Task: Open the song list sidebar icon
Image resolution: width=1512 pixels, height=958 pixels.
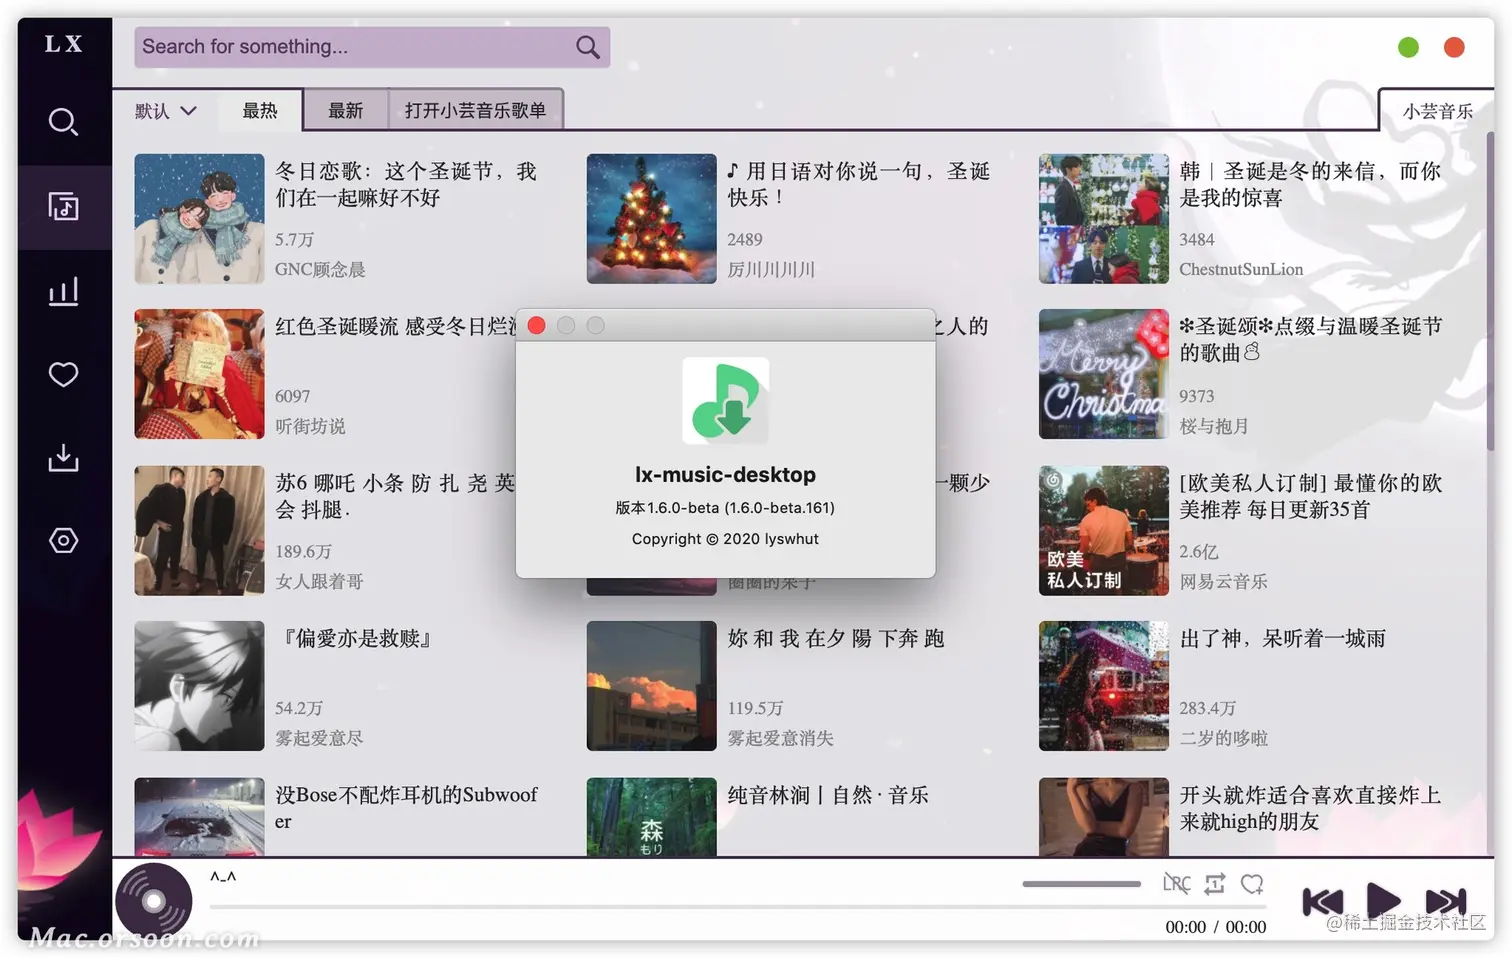Action: [63, 206]
